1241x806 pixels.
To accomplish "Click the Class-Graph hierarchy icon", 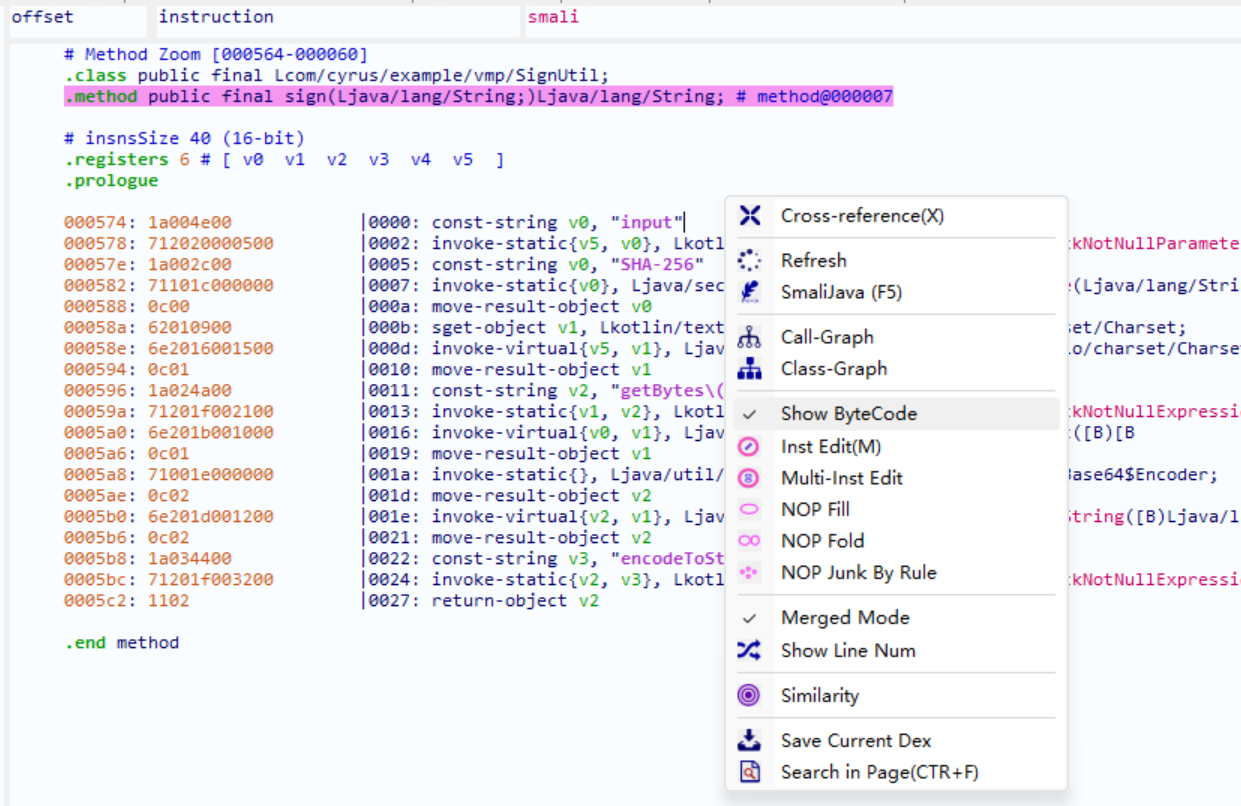I will pyautogui.click(x=749, y=368).
